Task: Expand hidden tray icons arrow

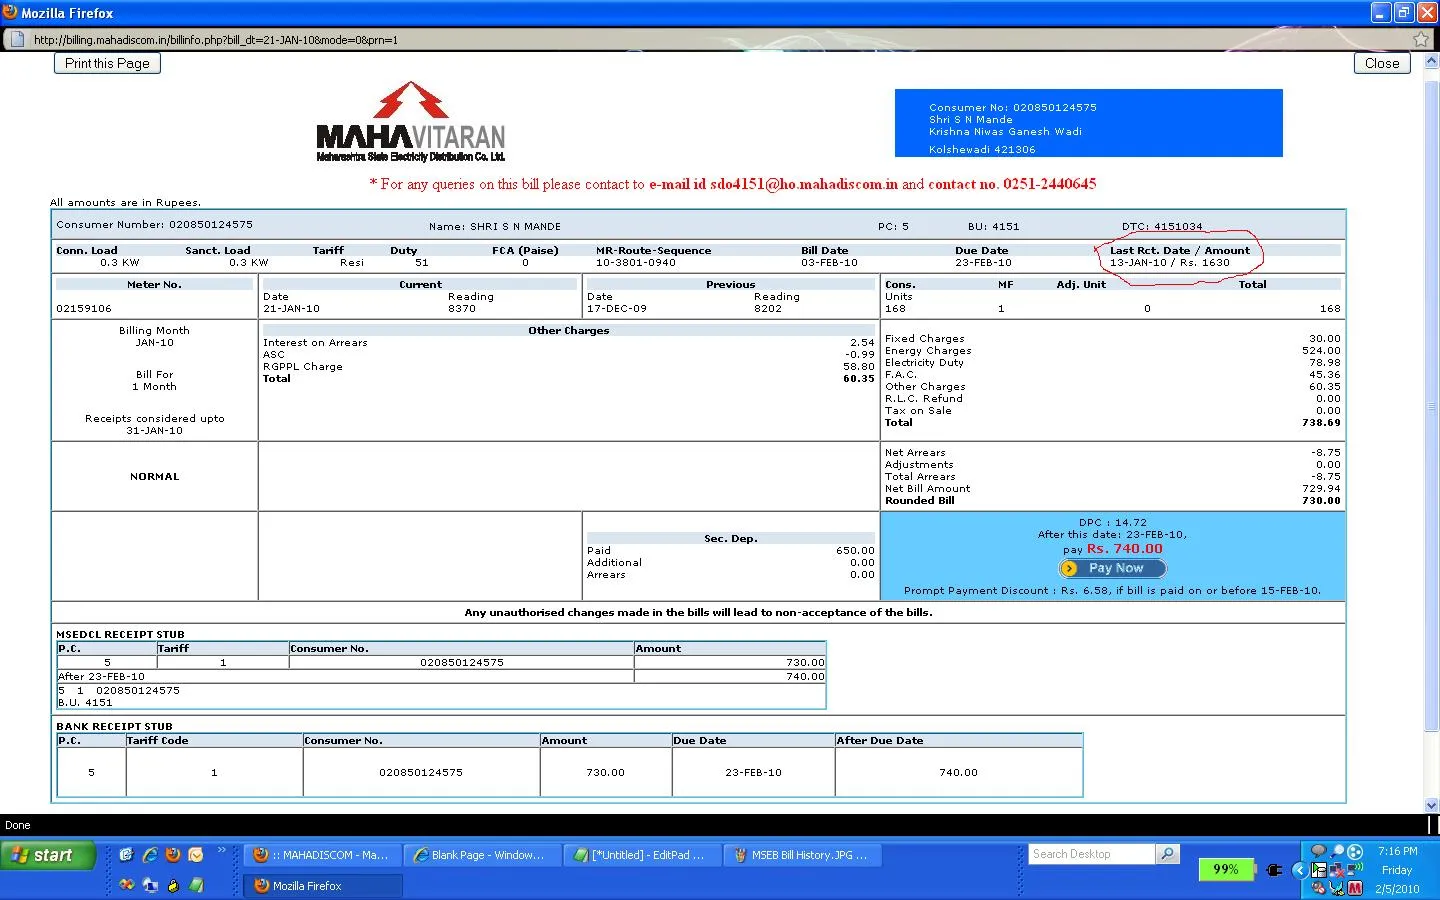Action: pyautogui.click(x=1300, y=870)
